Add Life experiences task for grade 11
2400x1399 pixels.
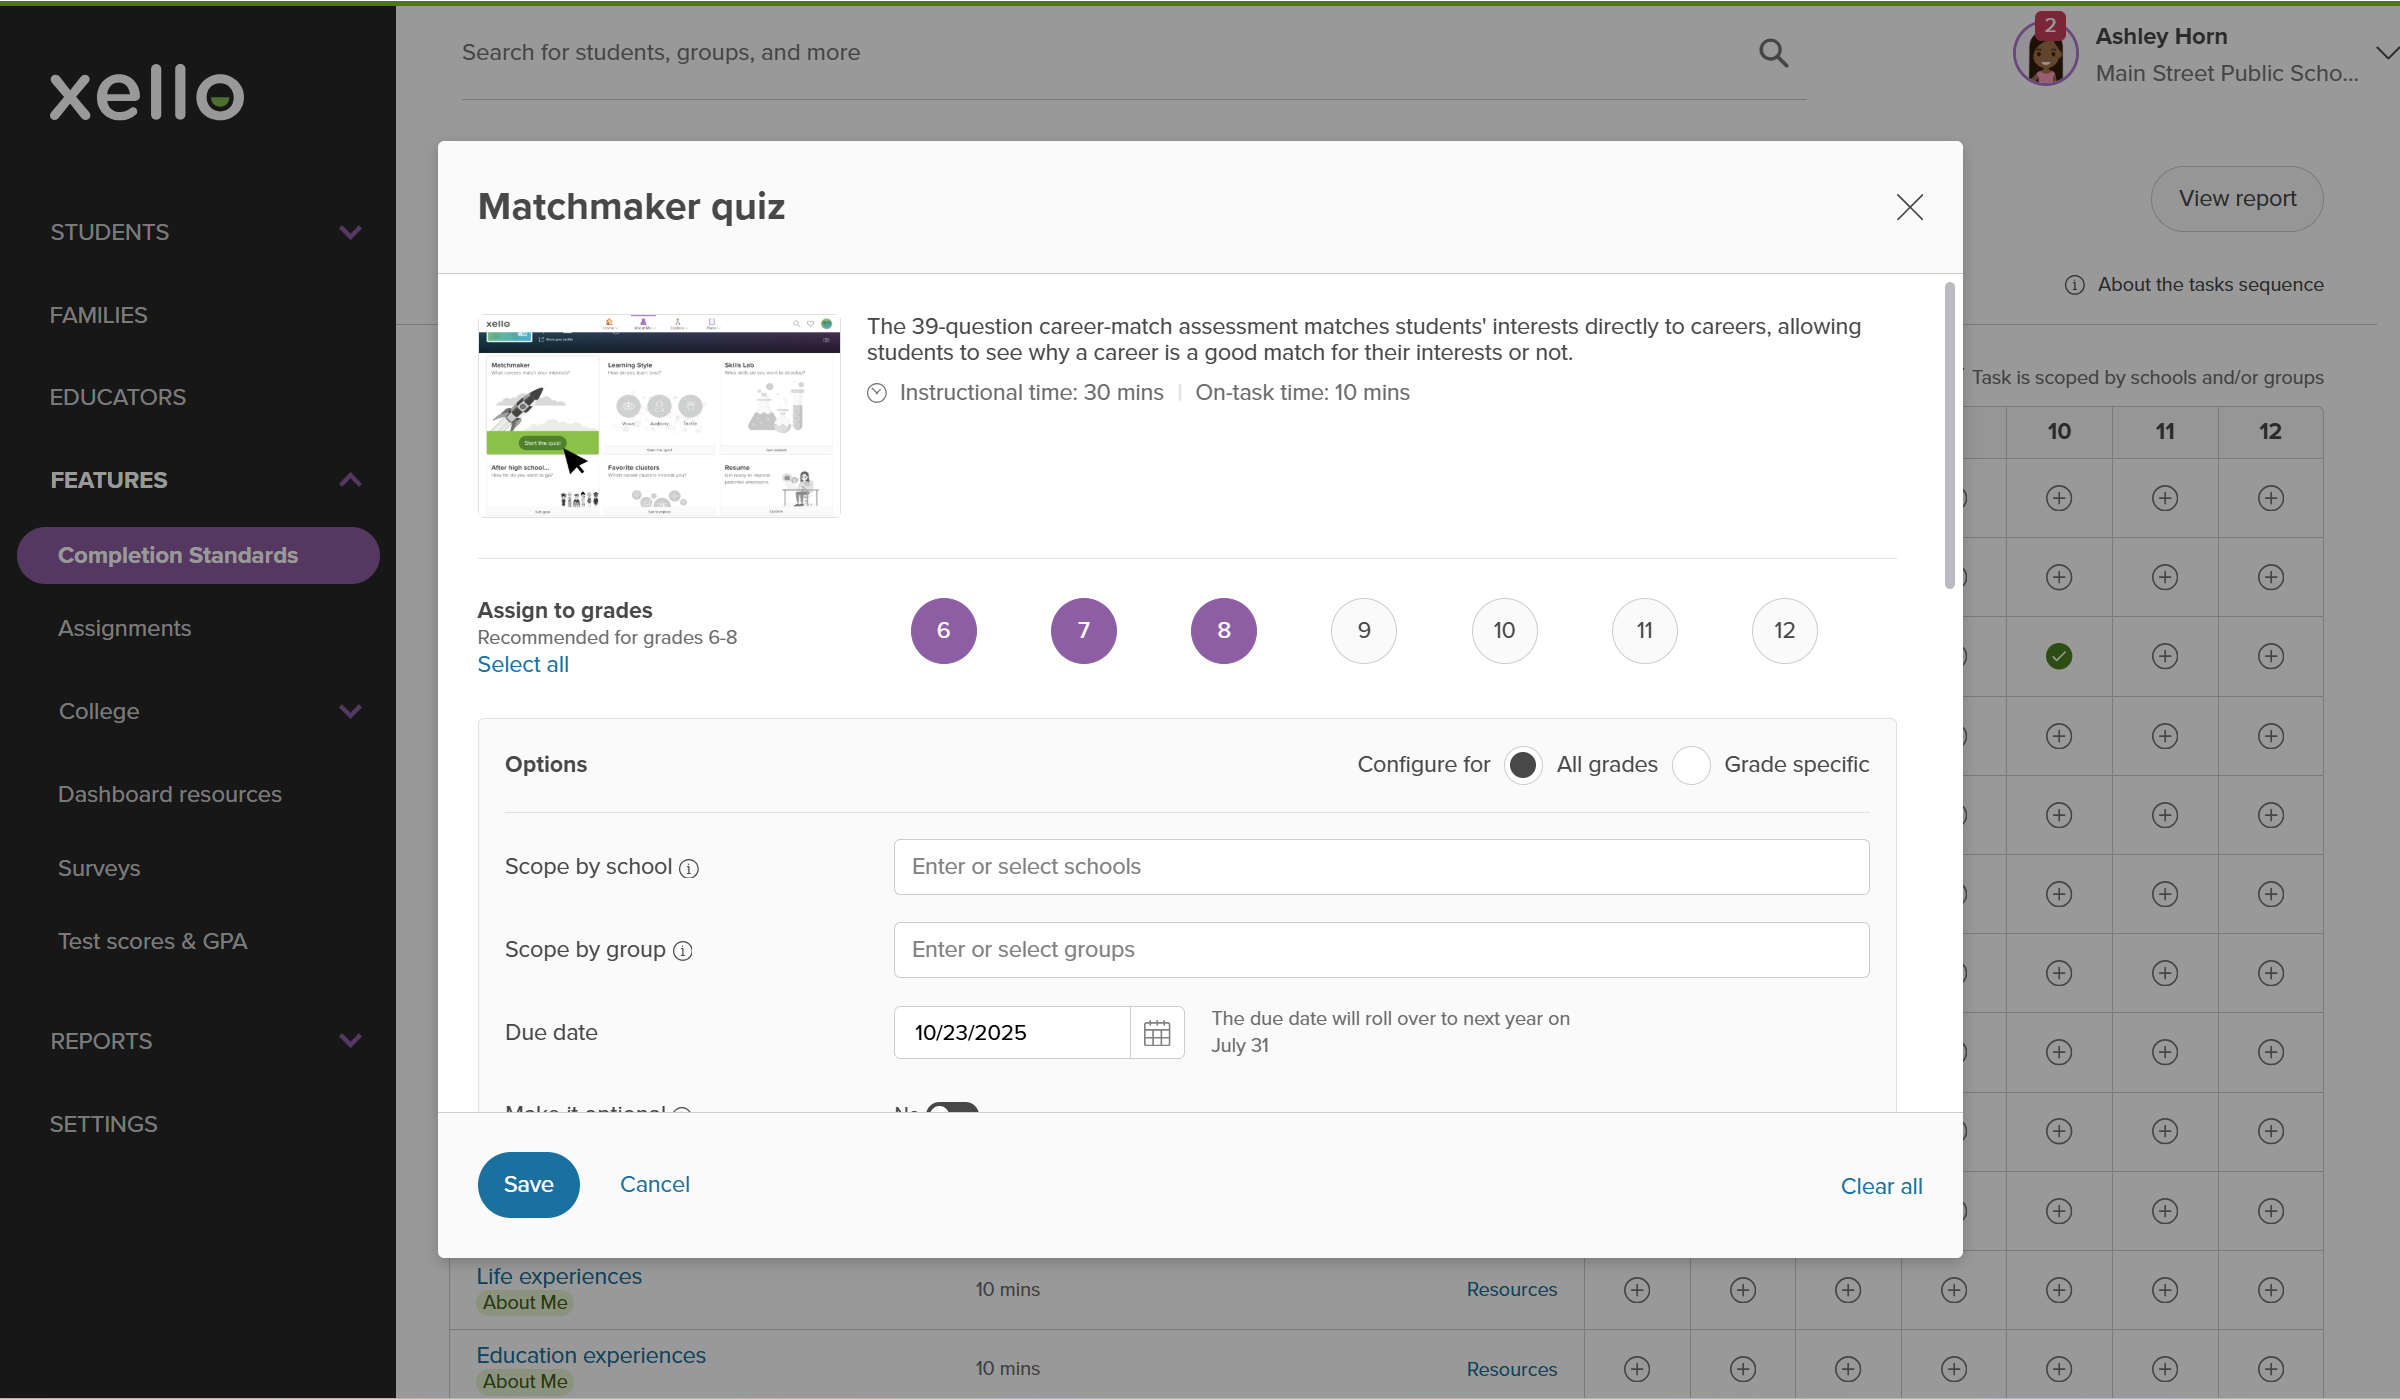2165,1290
